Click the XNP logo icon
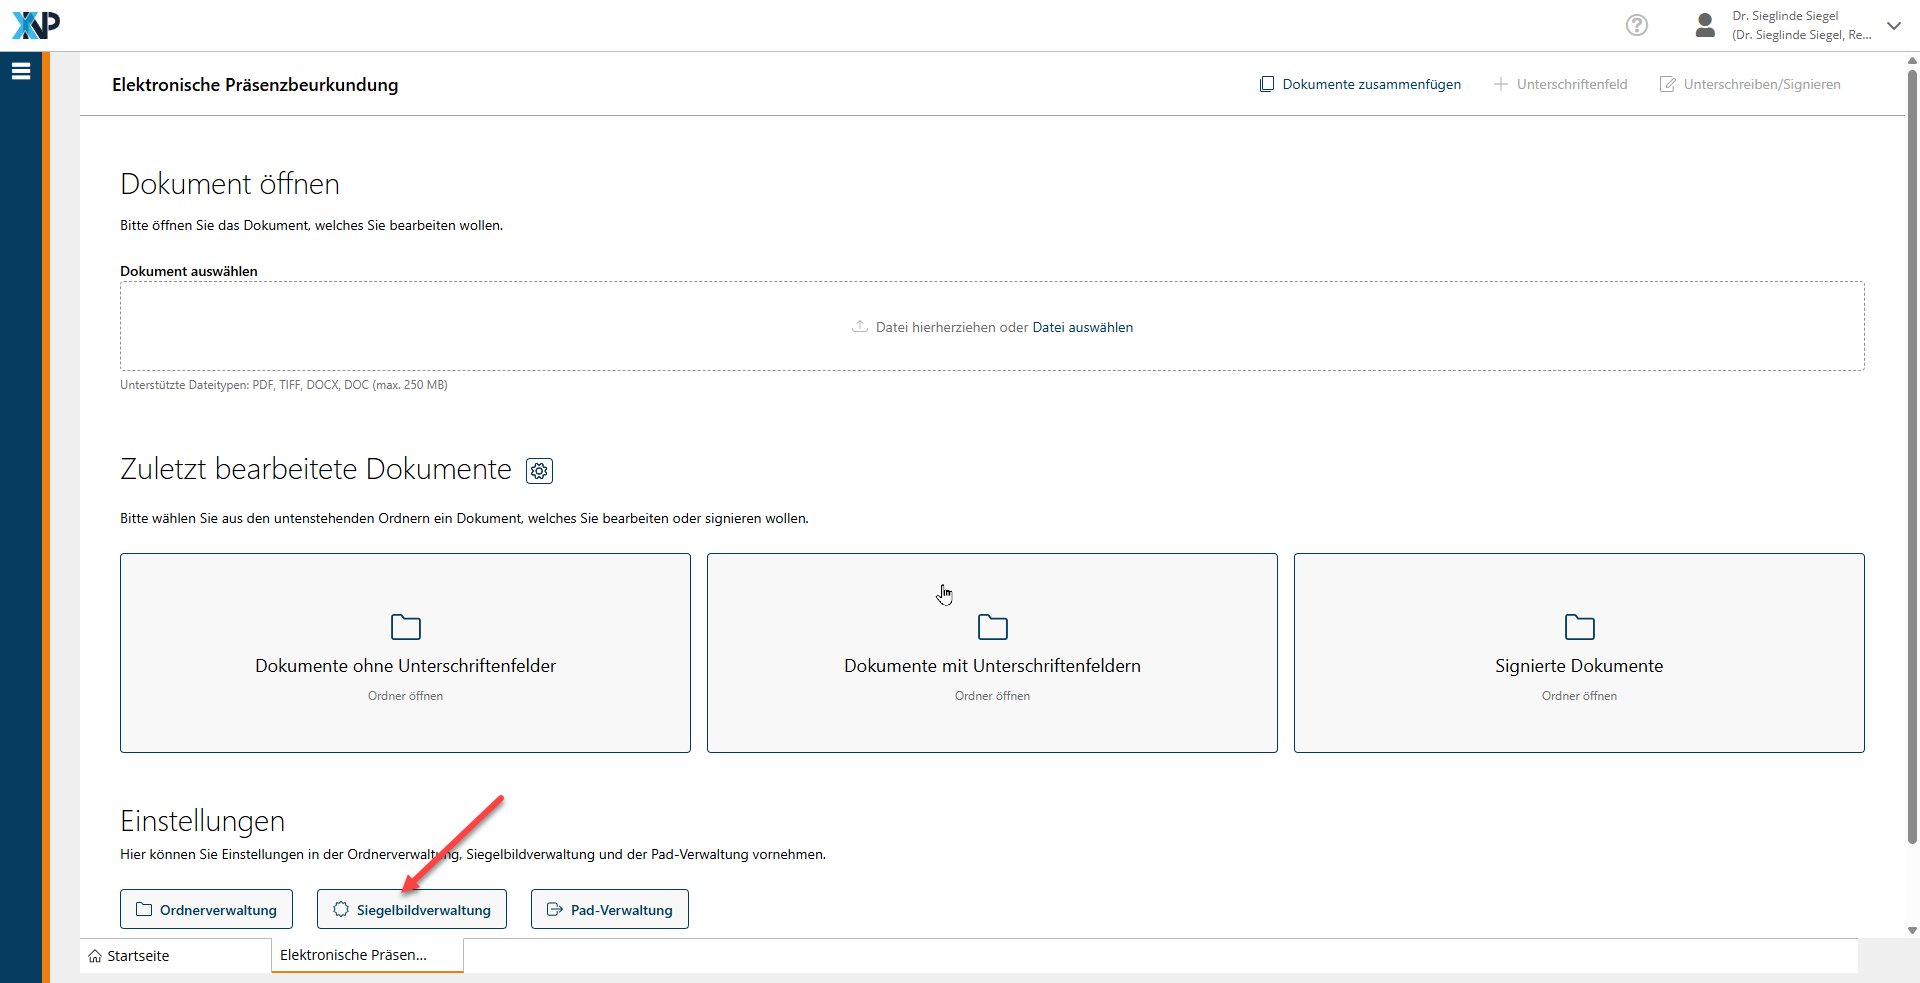The height and width of the screenshot is (983, 1920). pyautogui.click(x=36, y=25)
